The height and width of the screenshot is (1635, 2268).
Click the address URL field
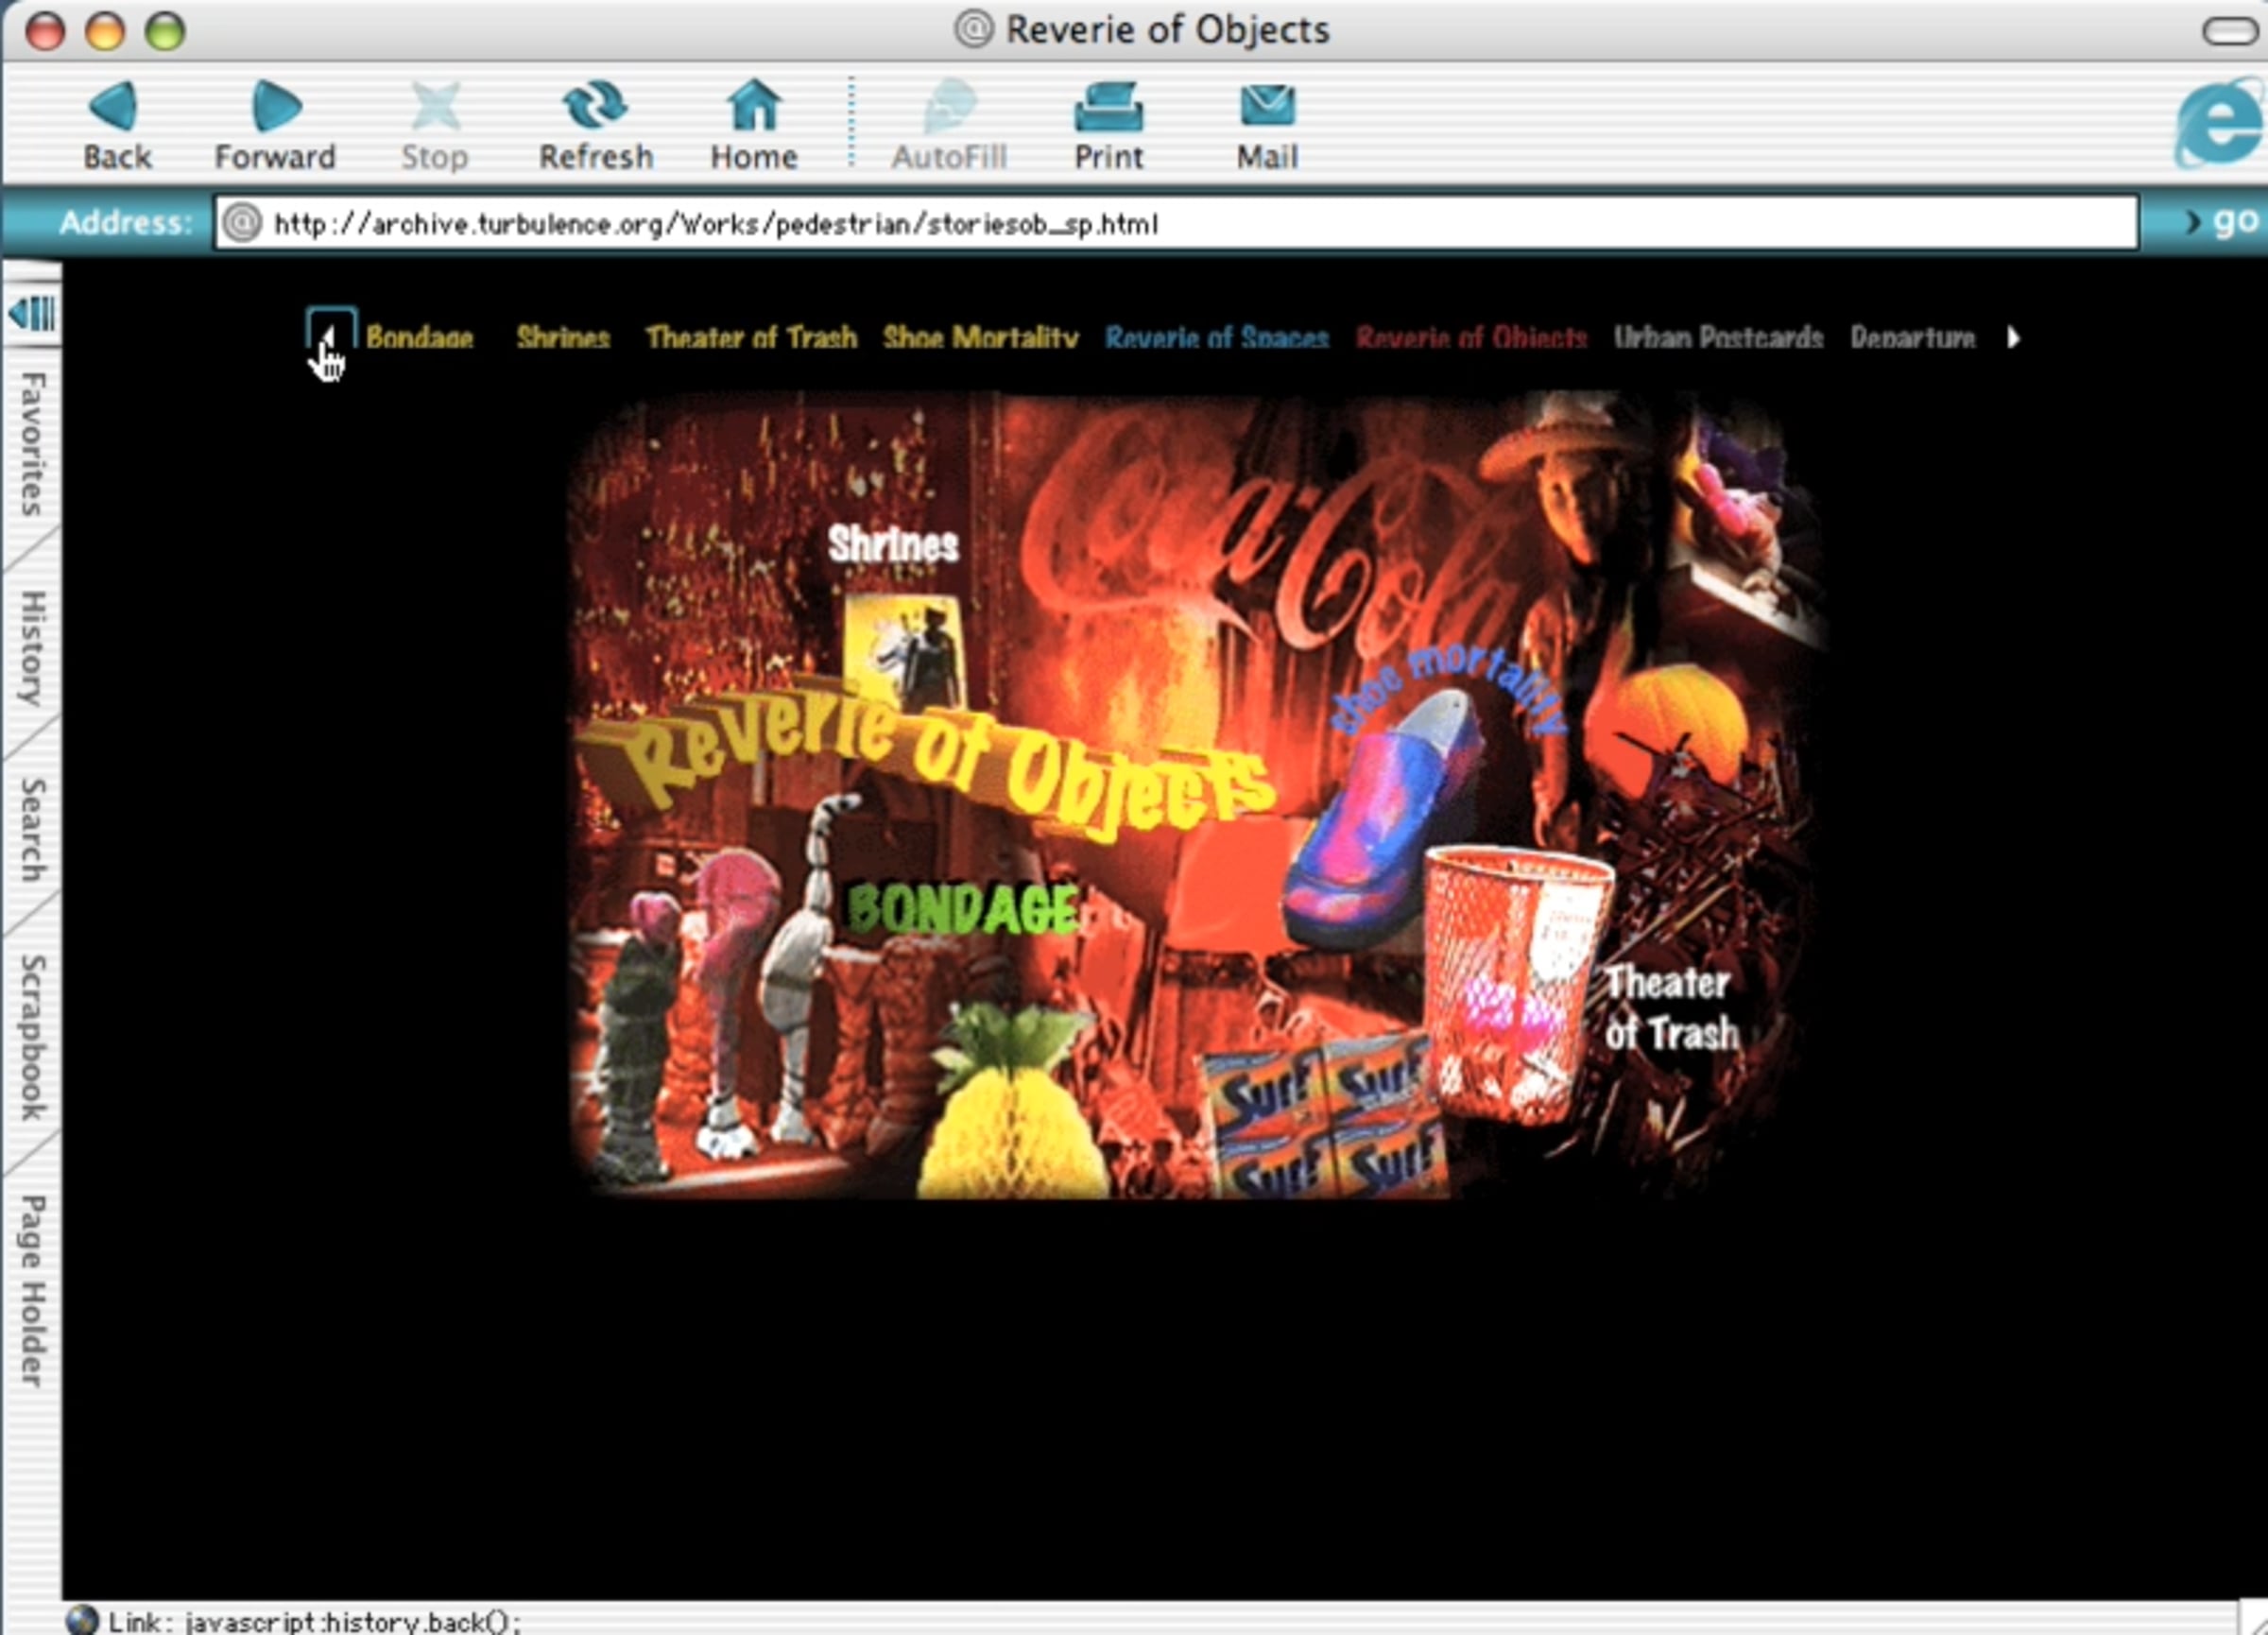(1176, 222)
